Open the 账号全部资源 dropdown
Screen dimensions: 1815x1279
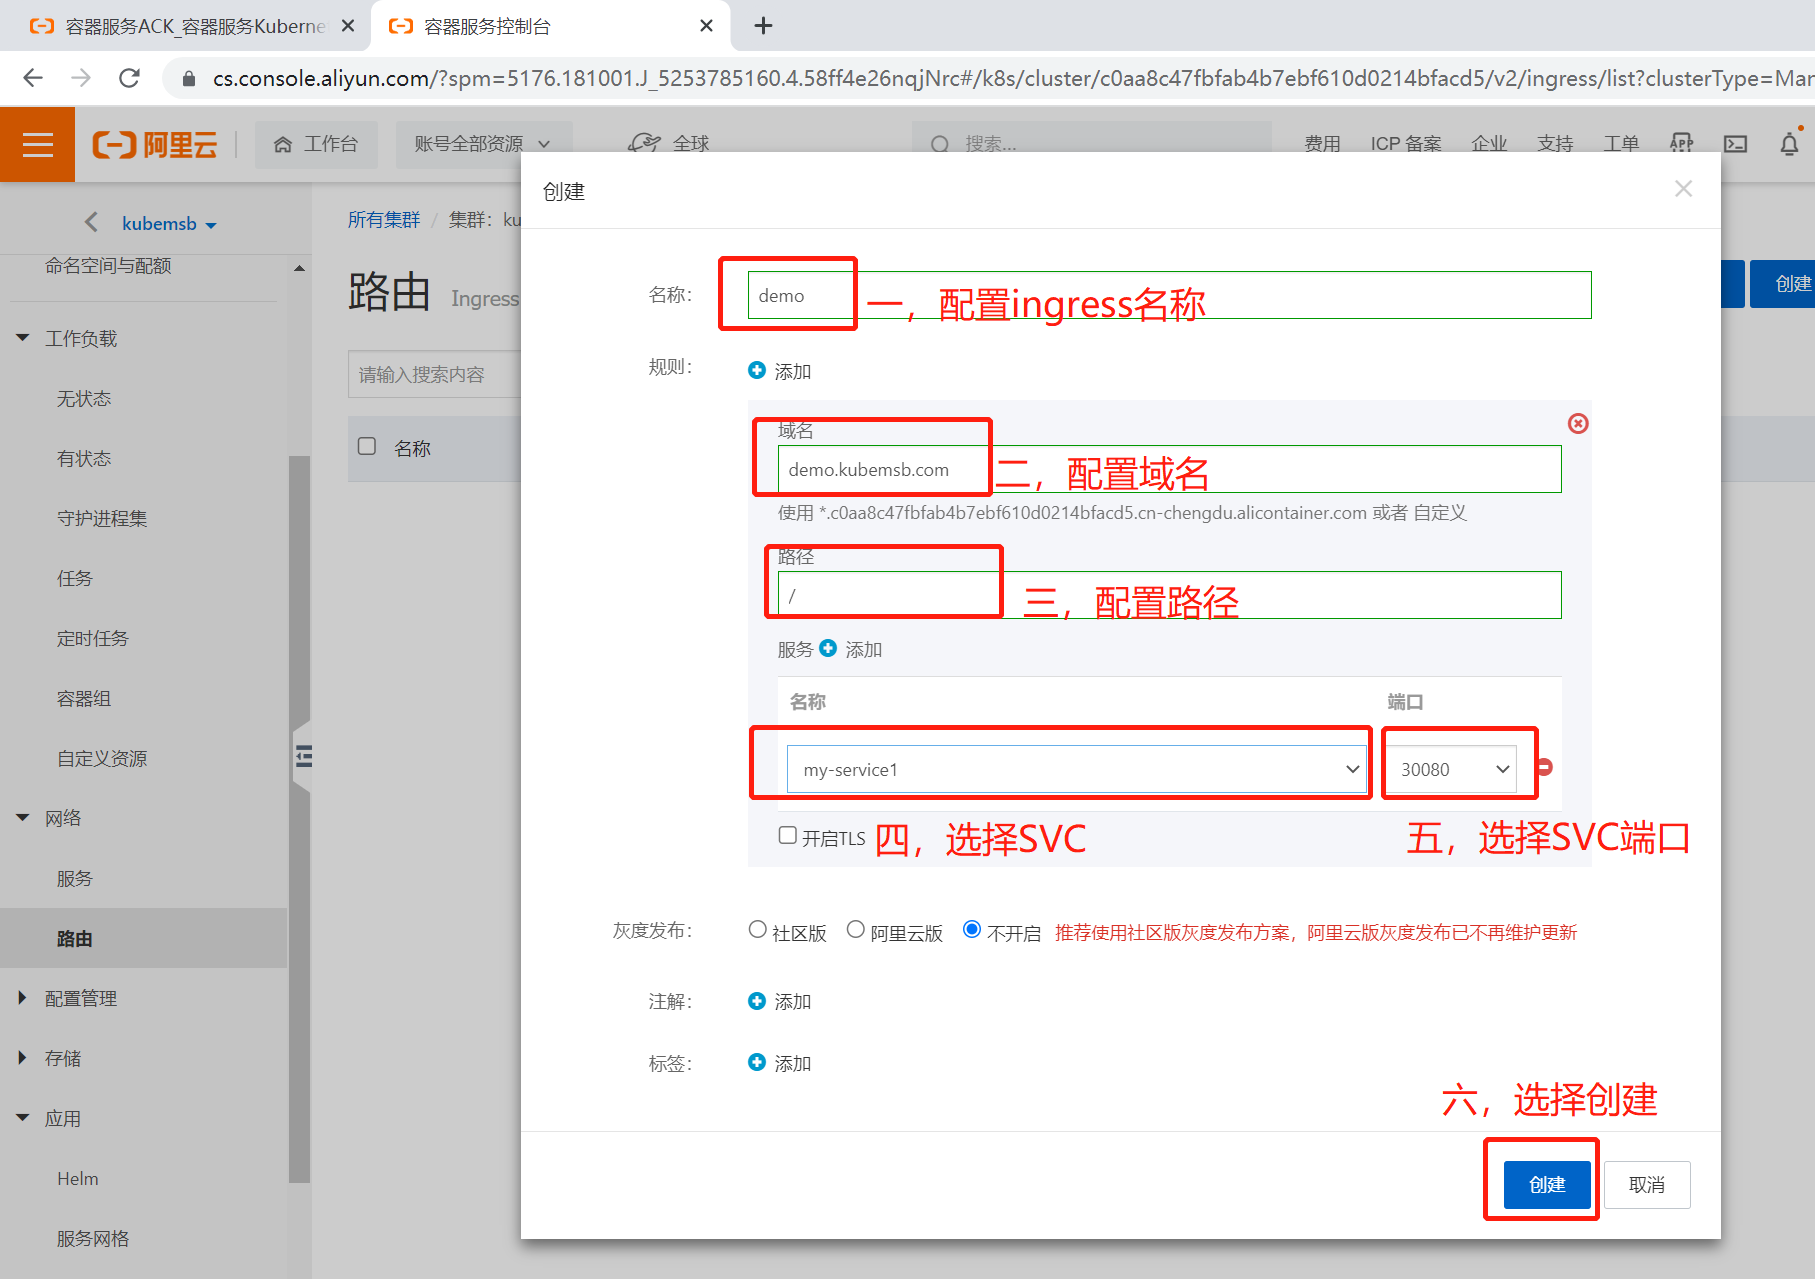(x=483, y=144)
